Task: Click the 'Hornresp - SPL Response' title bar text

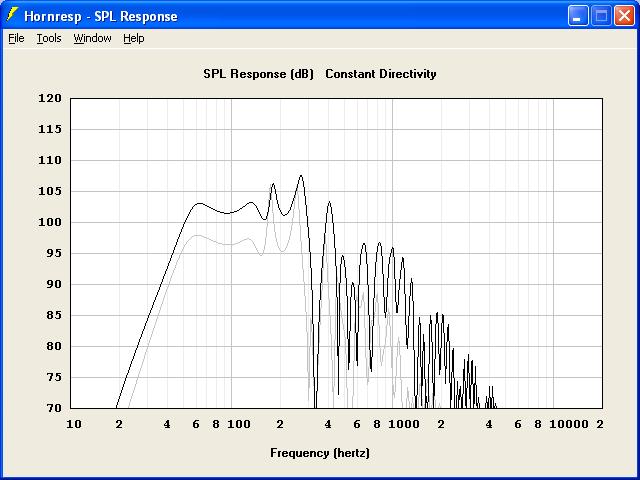Action: point(101,16)
